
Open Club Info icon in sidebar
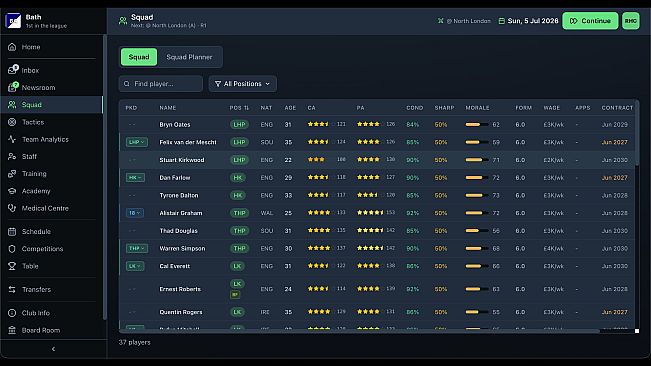point(12,313)
